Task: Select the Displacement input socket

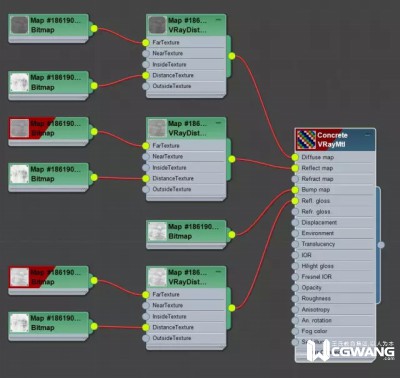Action: tap(295, 223)
